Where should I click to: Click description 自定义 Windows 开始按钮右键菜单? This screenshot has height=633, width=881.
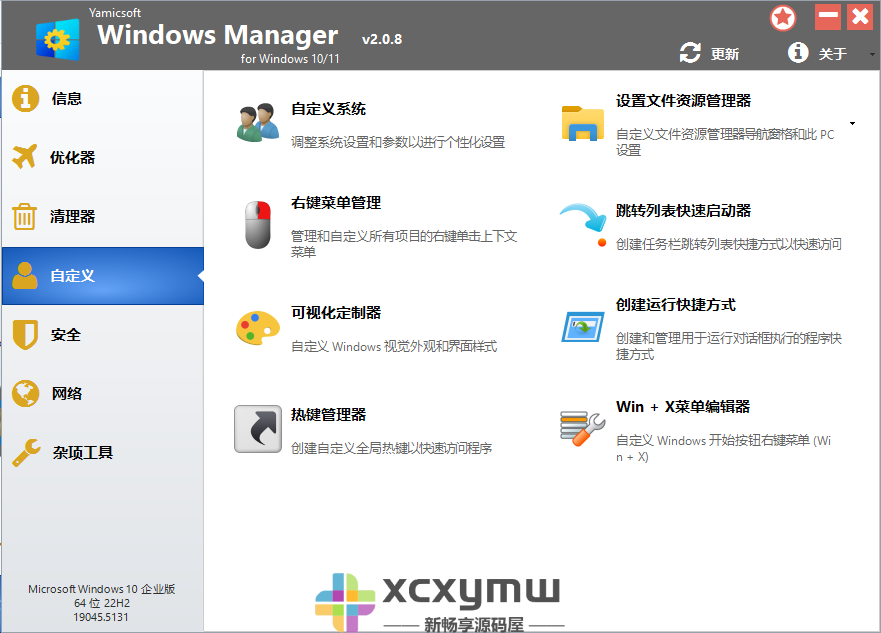click(x=723, y=448)
